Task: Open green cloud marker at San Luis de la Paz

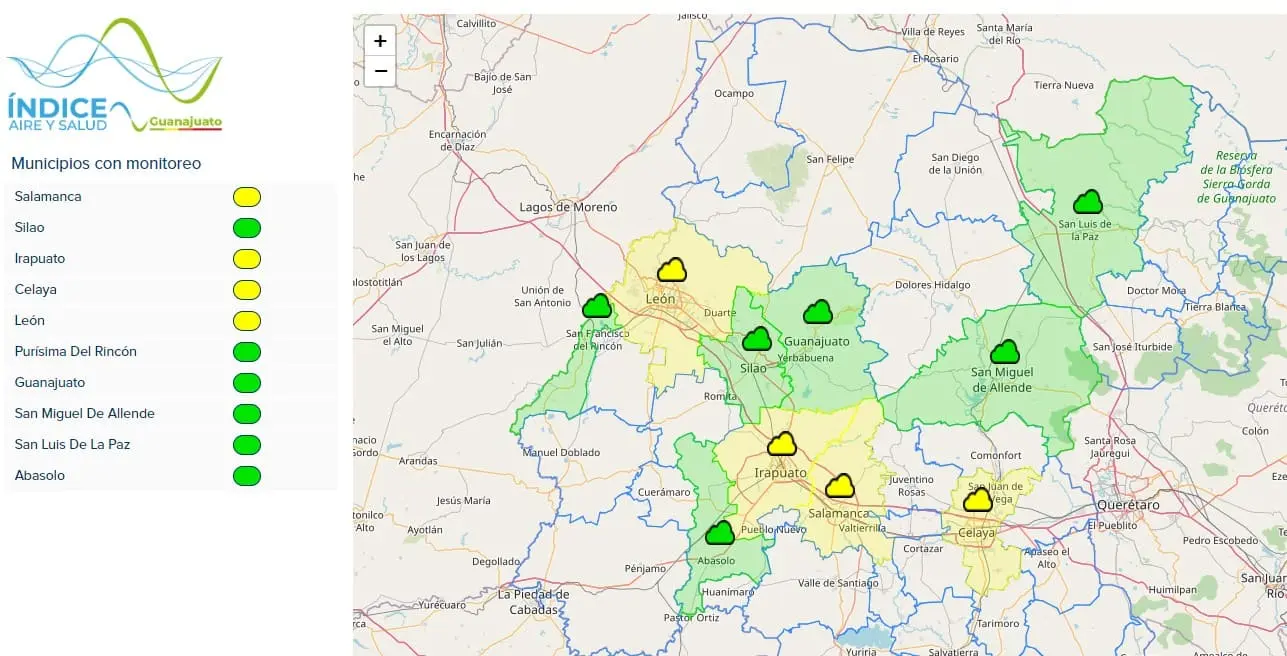Action: click(1087, 203)
